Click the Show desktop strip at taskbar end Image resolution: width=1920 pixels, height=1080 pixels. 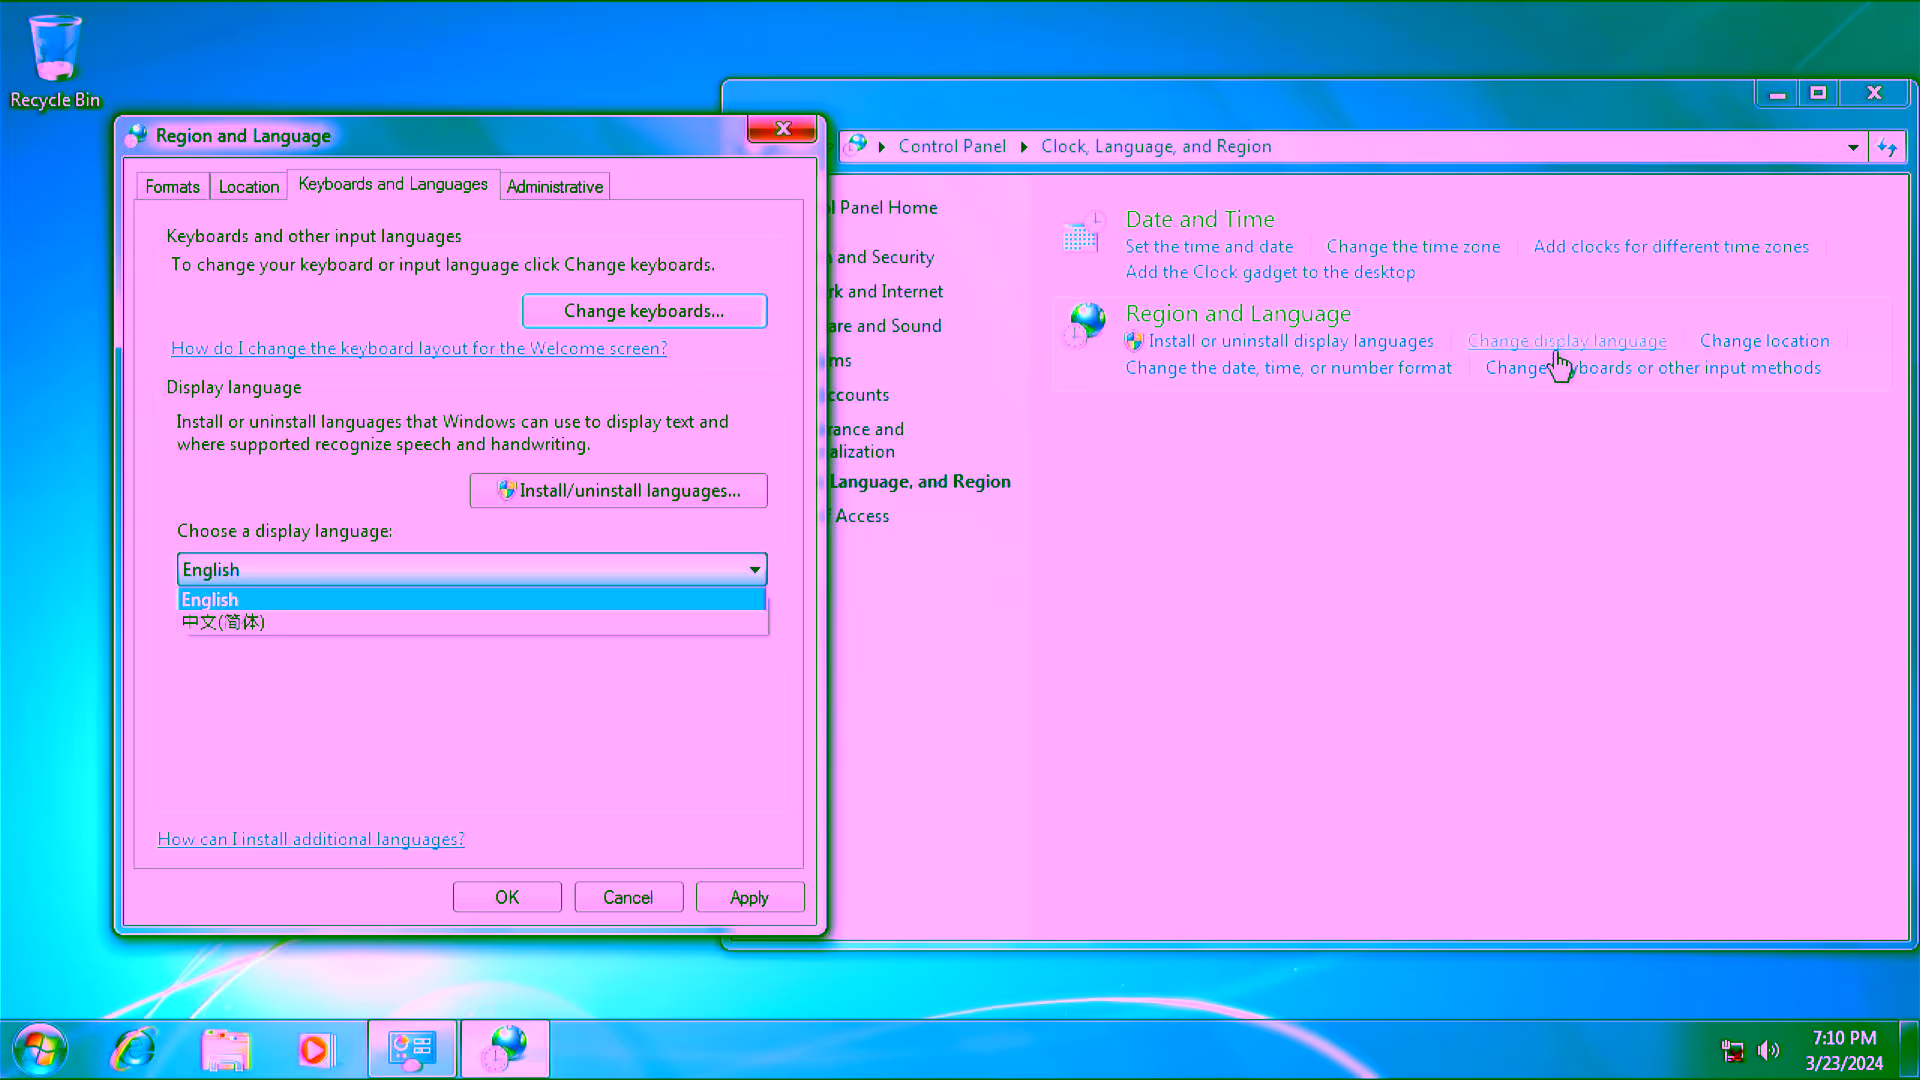[x=1910, y=1050]
